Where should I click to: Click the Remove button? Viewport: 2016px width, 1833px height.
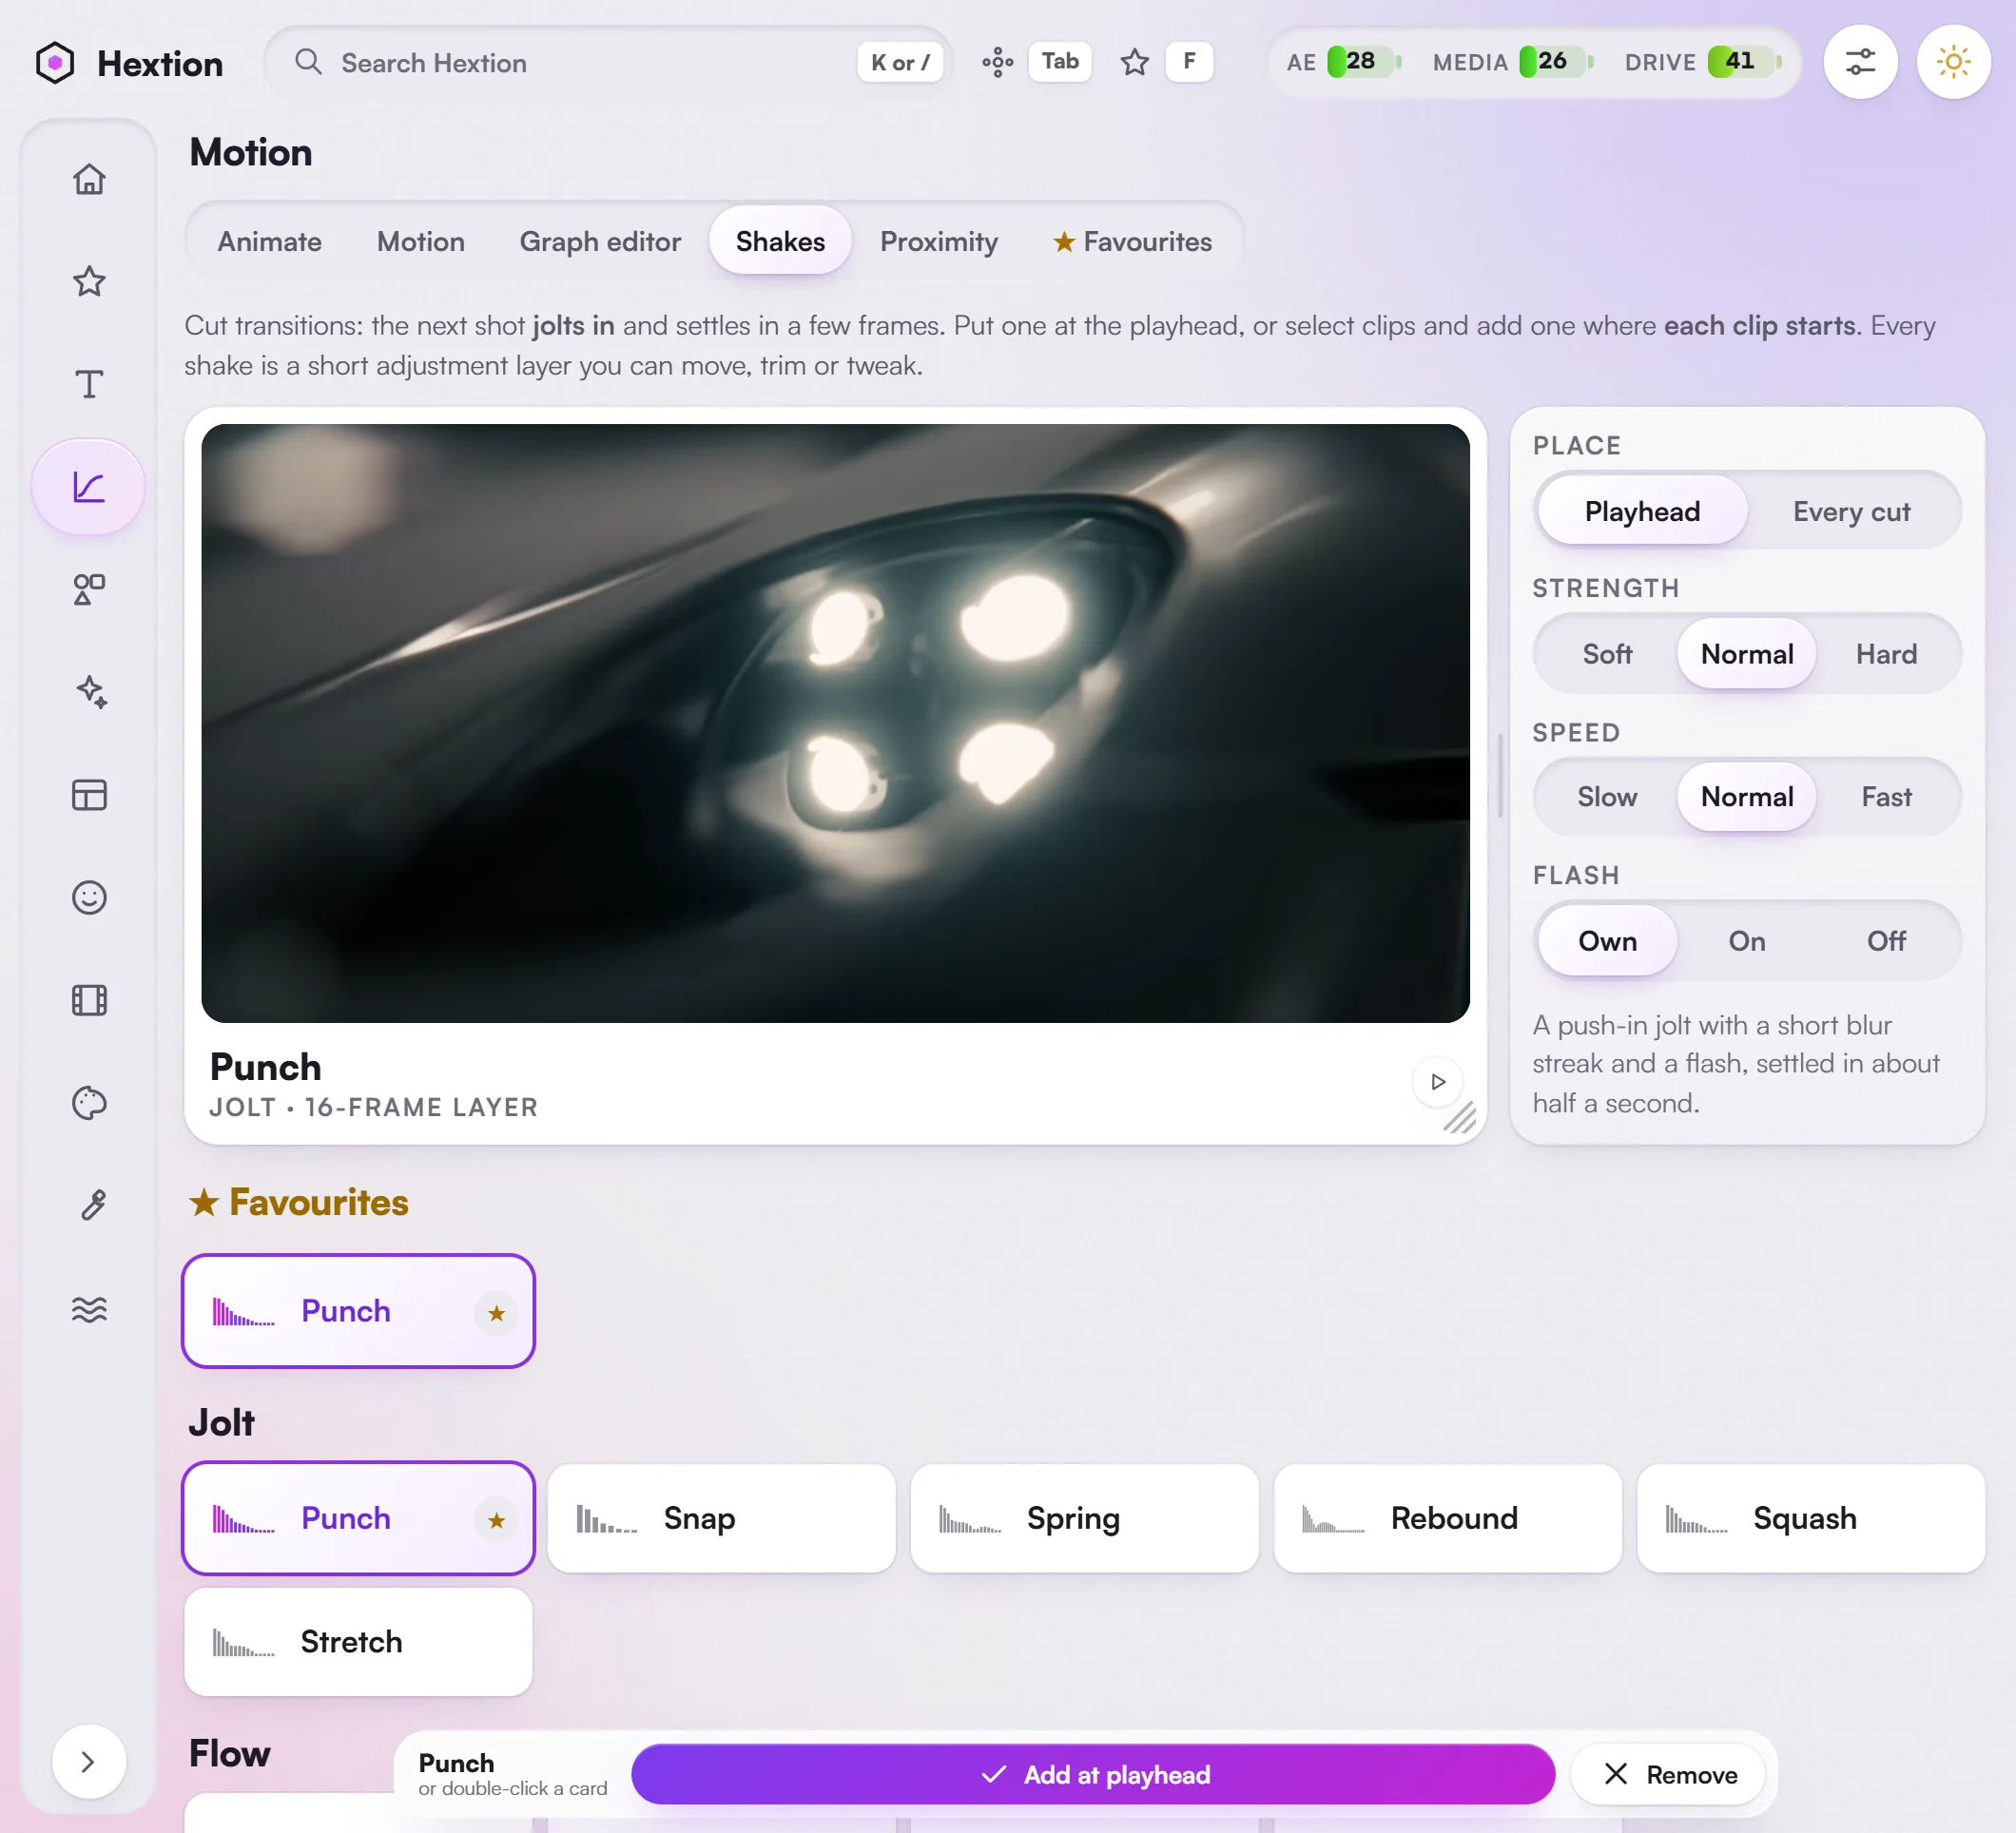click(1669, 1774)
